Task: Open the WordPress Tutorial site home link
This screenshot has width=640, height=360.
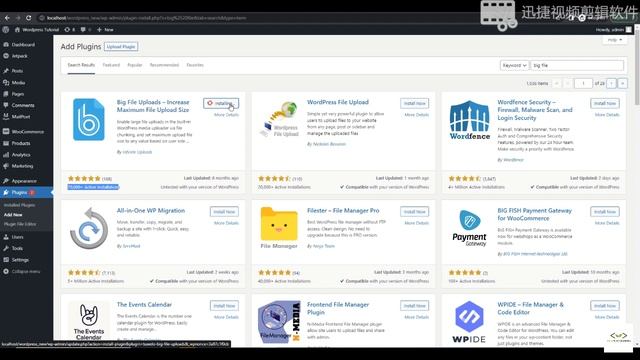Action: point(37,29)
